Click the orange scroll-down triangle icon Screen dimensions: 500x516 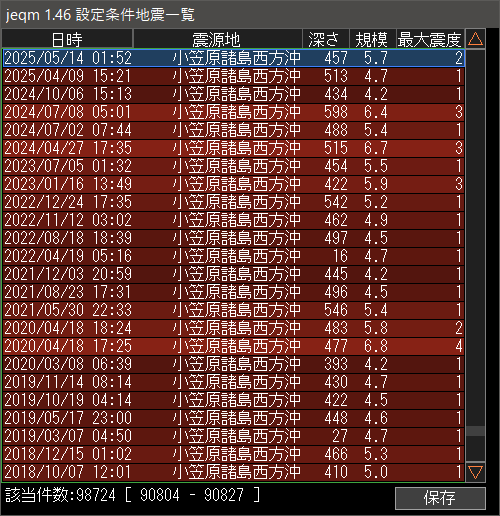click(x=475, y=472)
